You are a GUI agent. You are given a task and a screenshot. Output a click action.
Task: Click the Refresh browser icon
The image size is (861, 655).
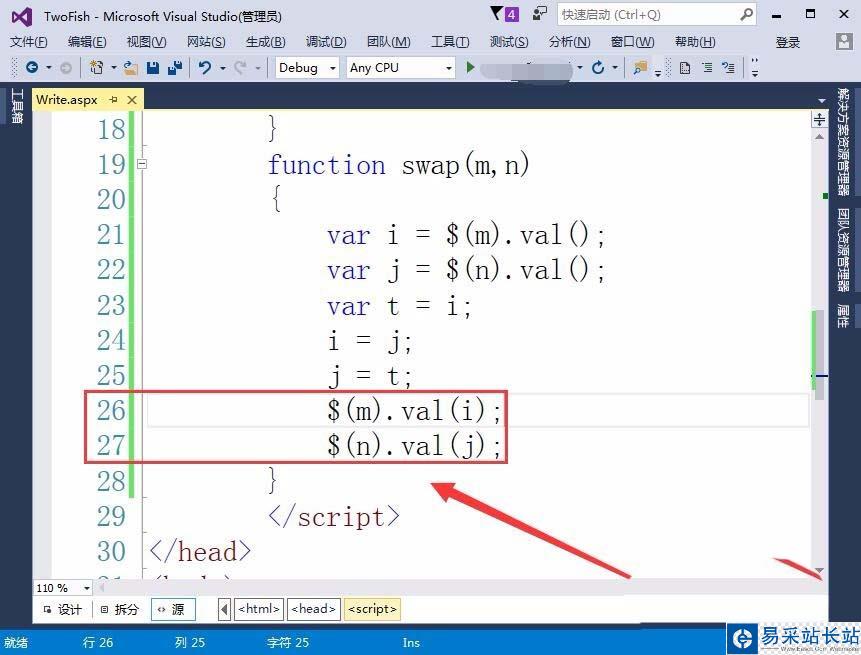point(598,68)
